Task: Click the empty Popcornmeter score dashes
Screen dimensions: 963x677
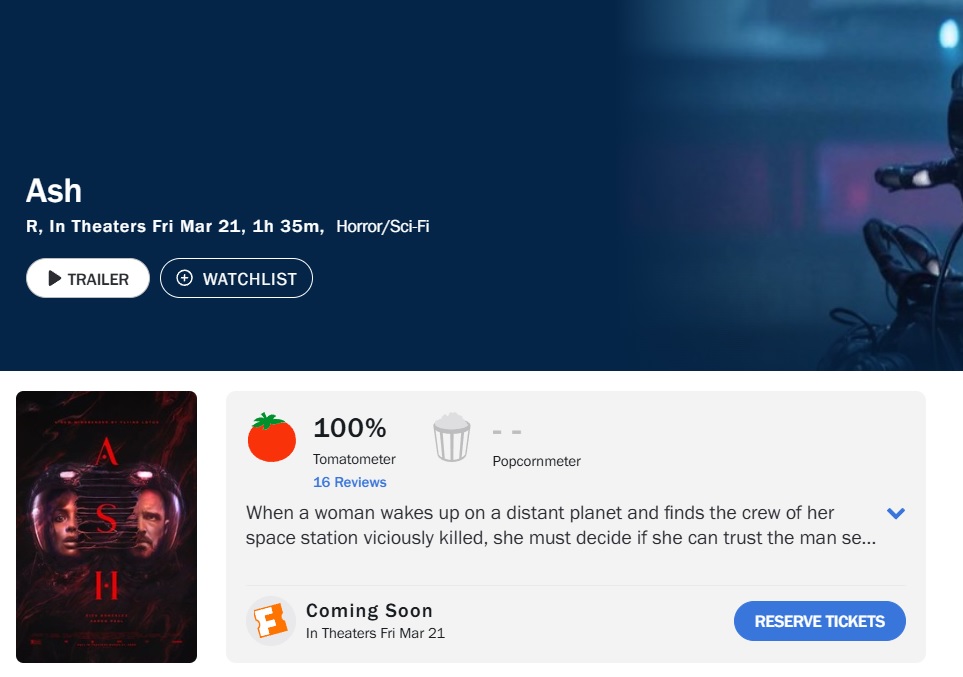Action: [x=507, y=432]
